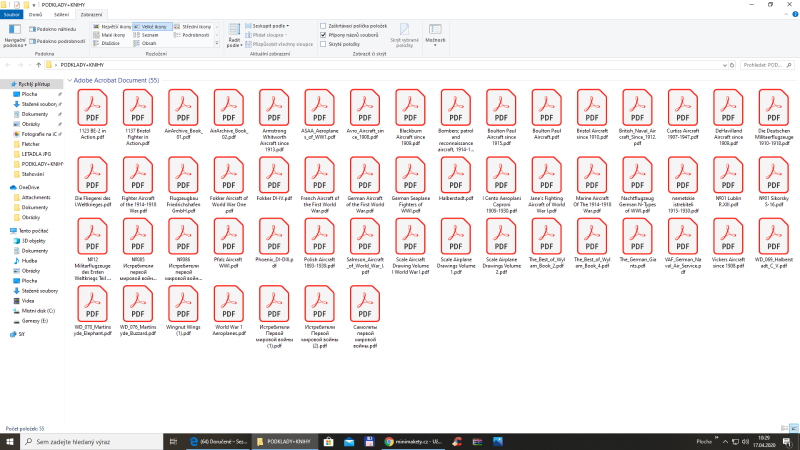The image size is (800, 450).
Task: Expand the layout gallery more arrow
Action: (x=217, y=44)
